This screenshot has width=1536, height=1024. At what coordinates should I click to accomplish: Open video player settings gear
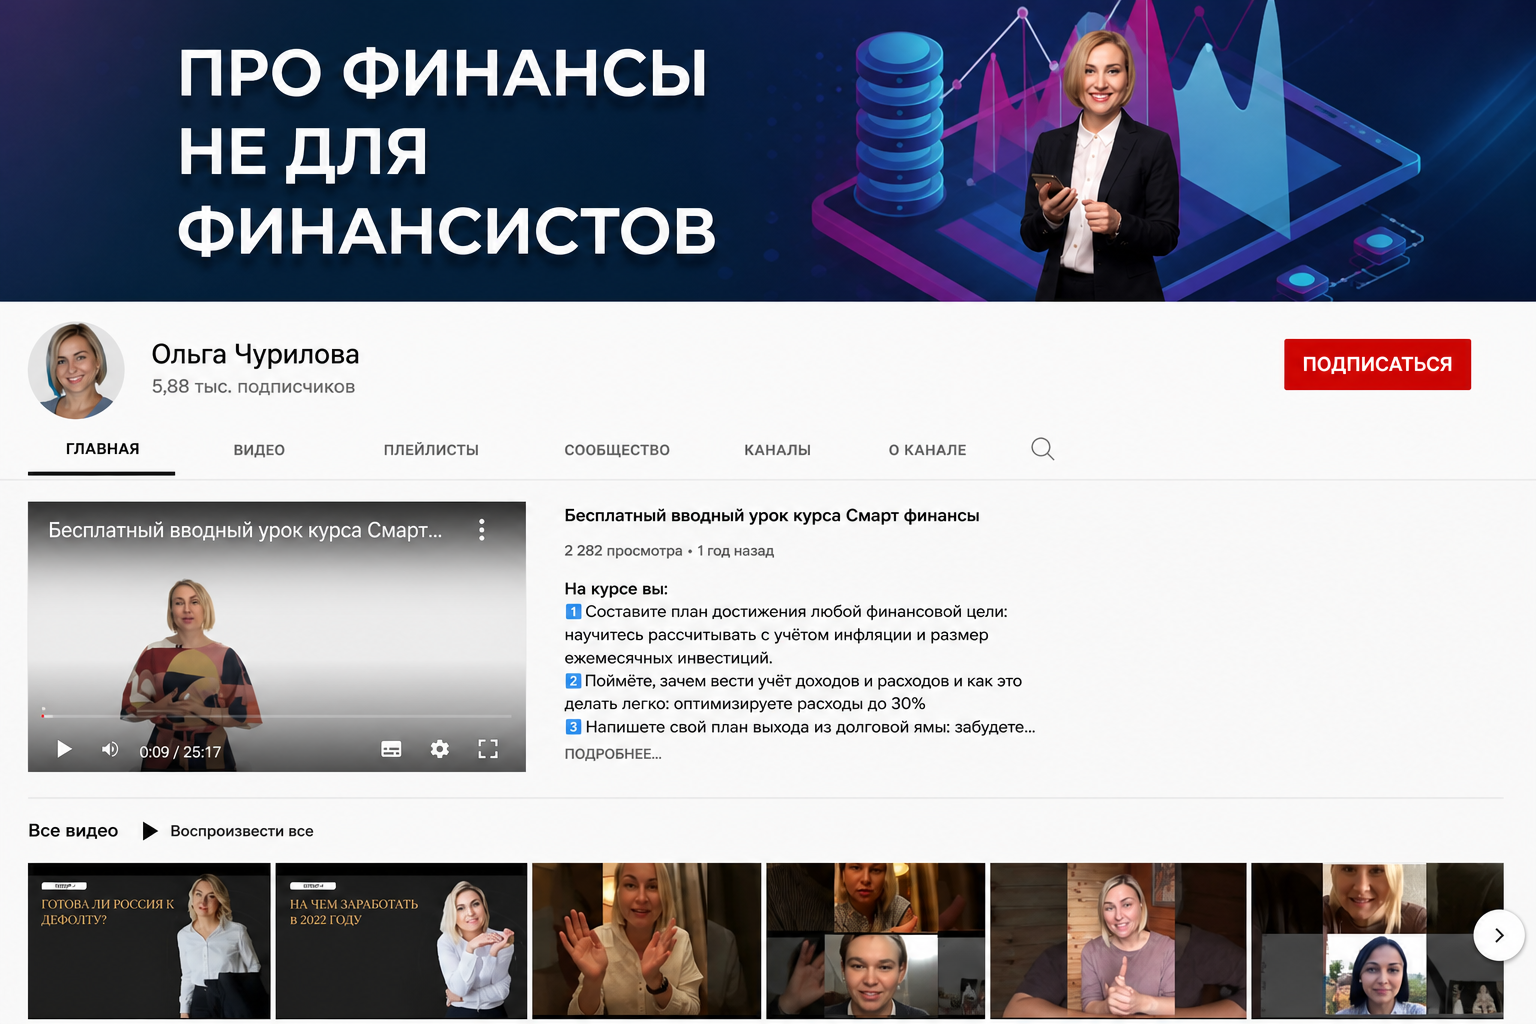coord(439,749)
